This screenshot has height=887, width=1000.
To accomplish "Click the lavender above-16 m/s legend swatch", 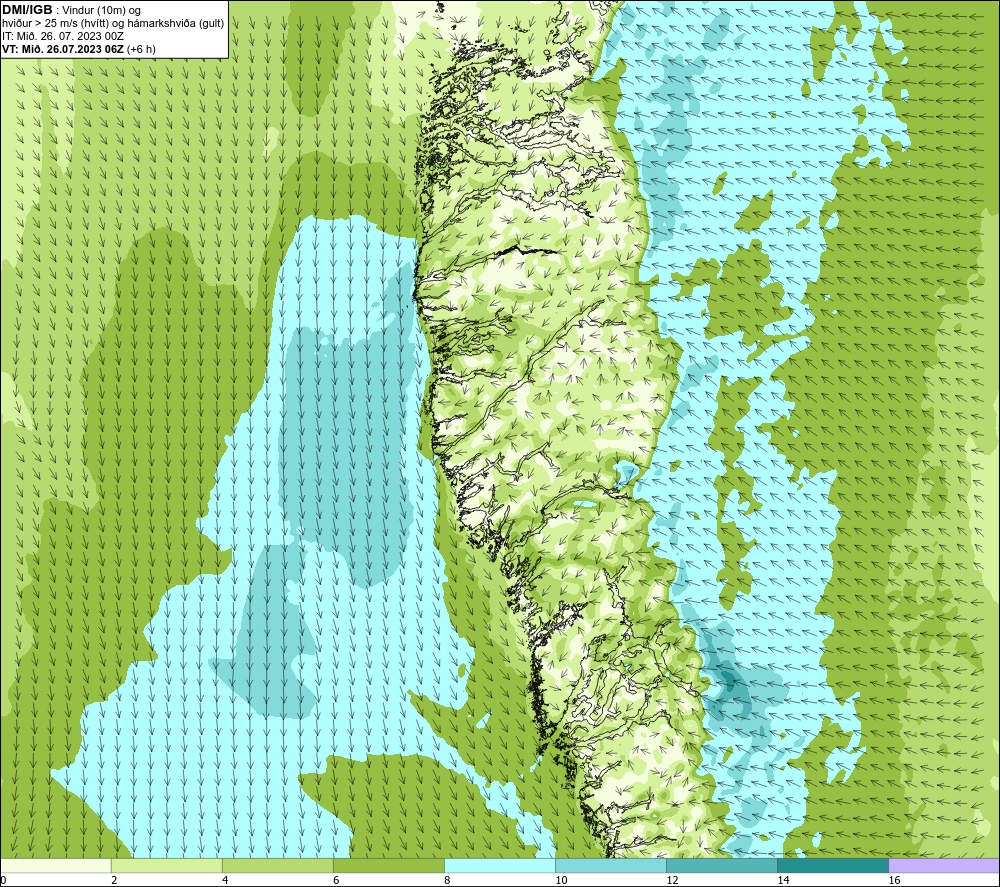I will 944,866.
